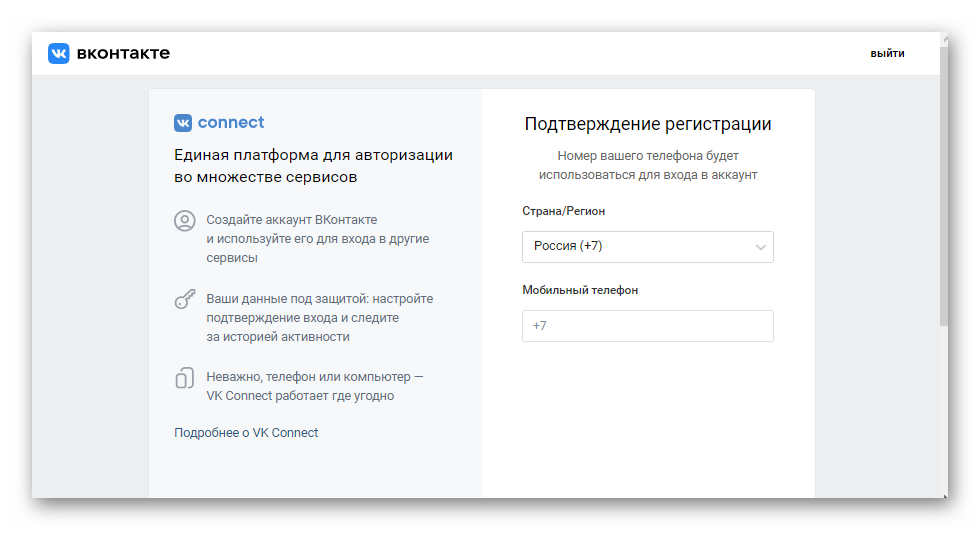This screenshot has height=534, width=980.
Task: Click the connect wordmark text
Action: coord(231,123)
